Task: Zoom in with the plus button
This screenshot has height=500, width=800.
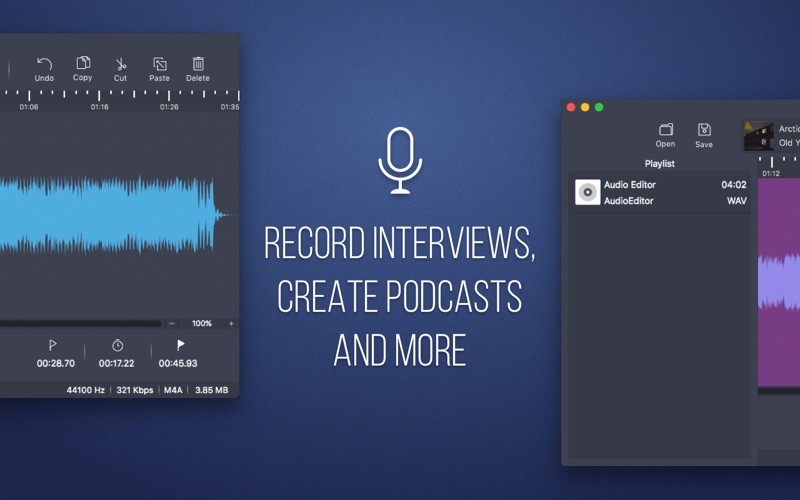Action: coord(231,323)
